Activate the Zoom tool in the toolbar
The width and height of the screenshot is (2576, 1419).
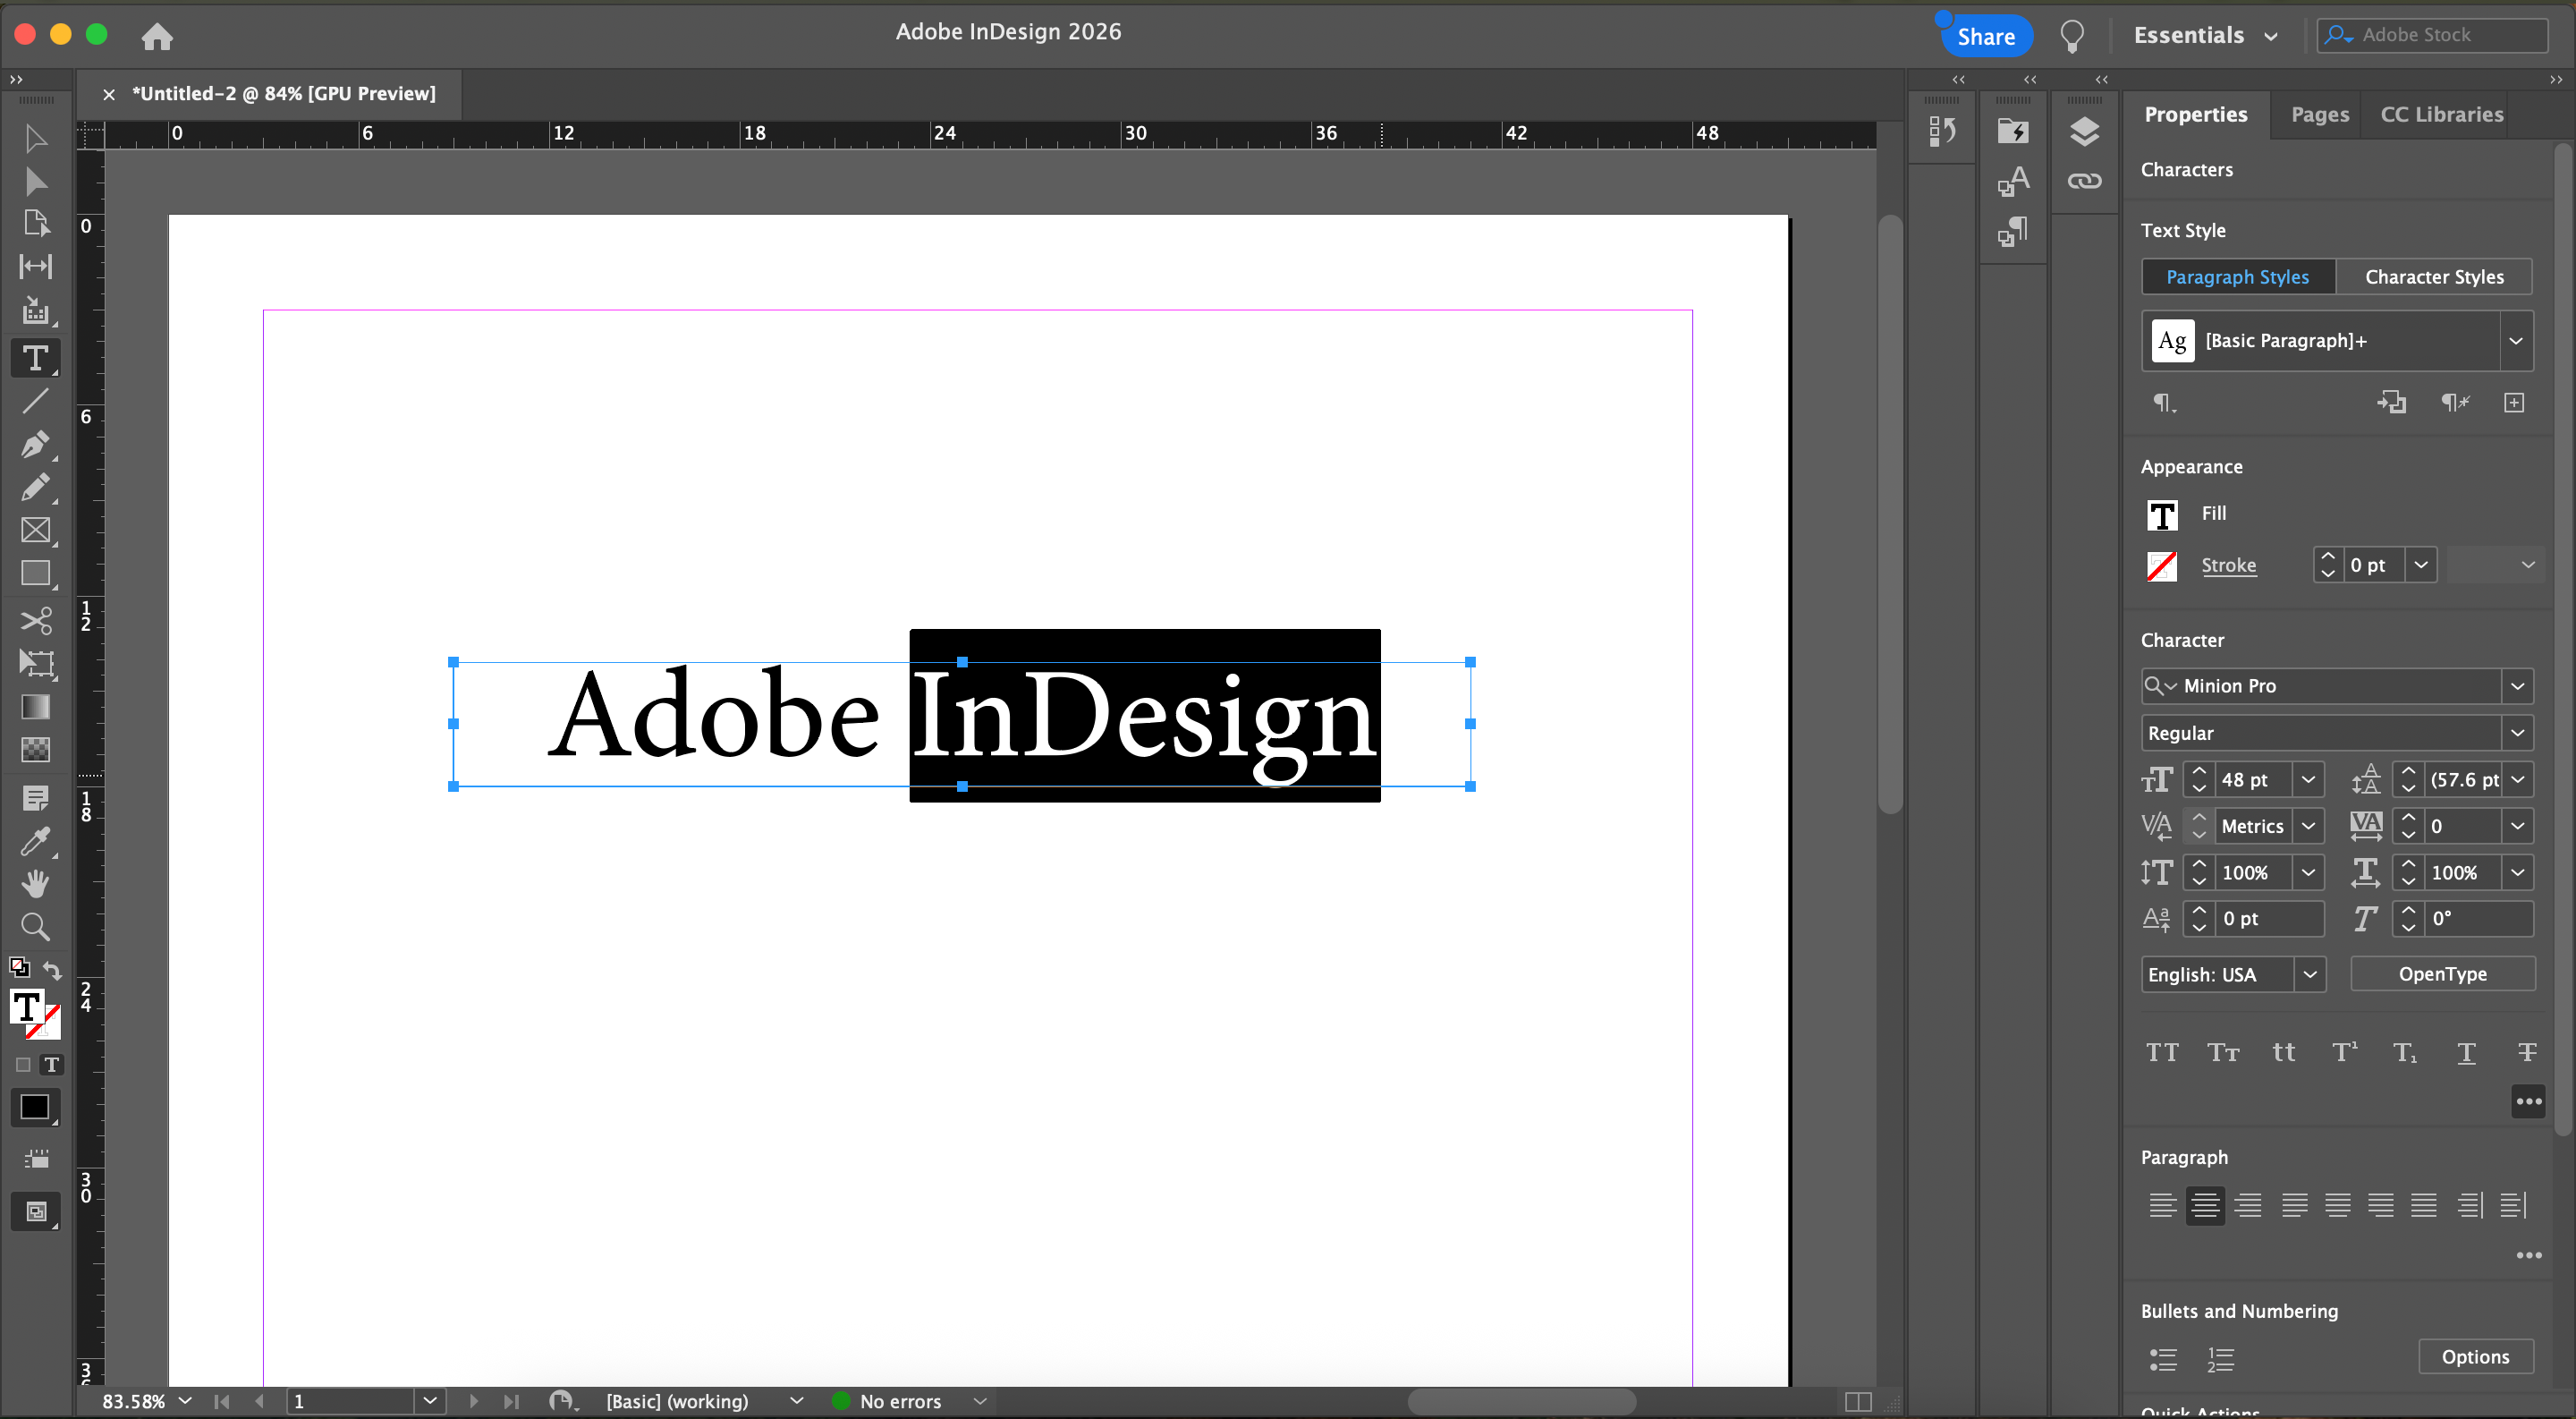point(35,927)
